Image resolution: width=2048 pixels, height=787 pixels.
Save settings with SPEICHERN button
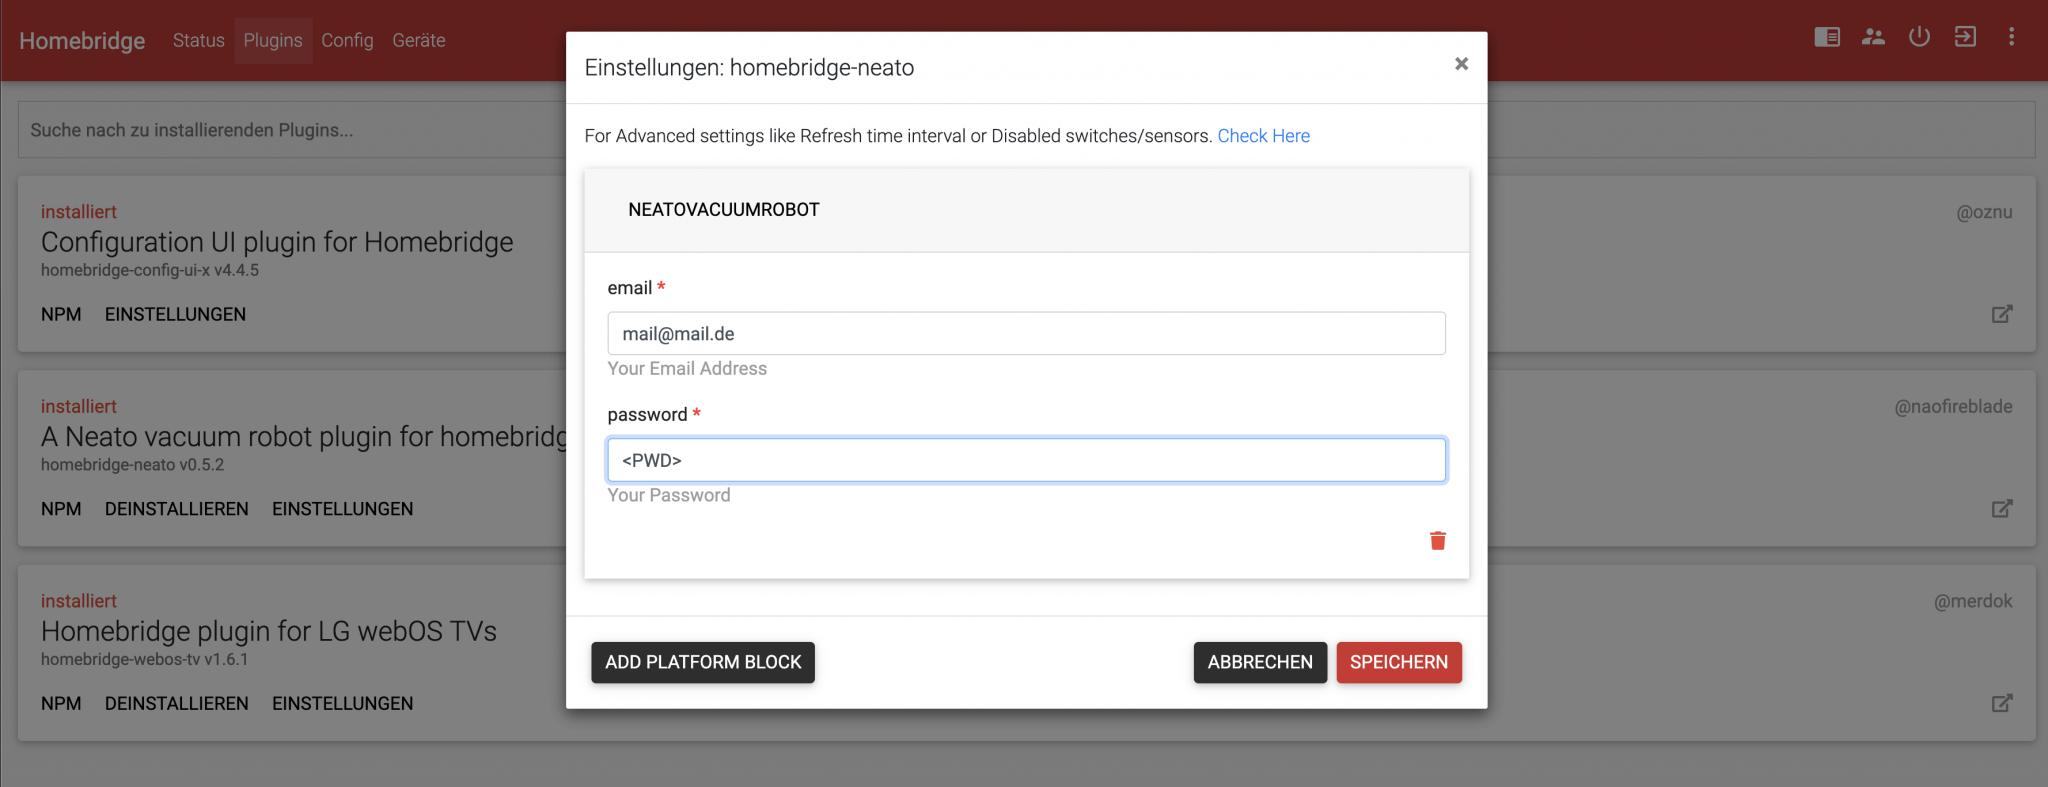1399,662
